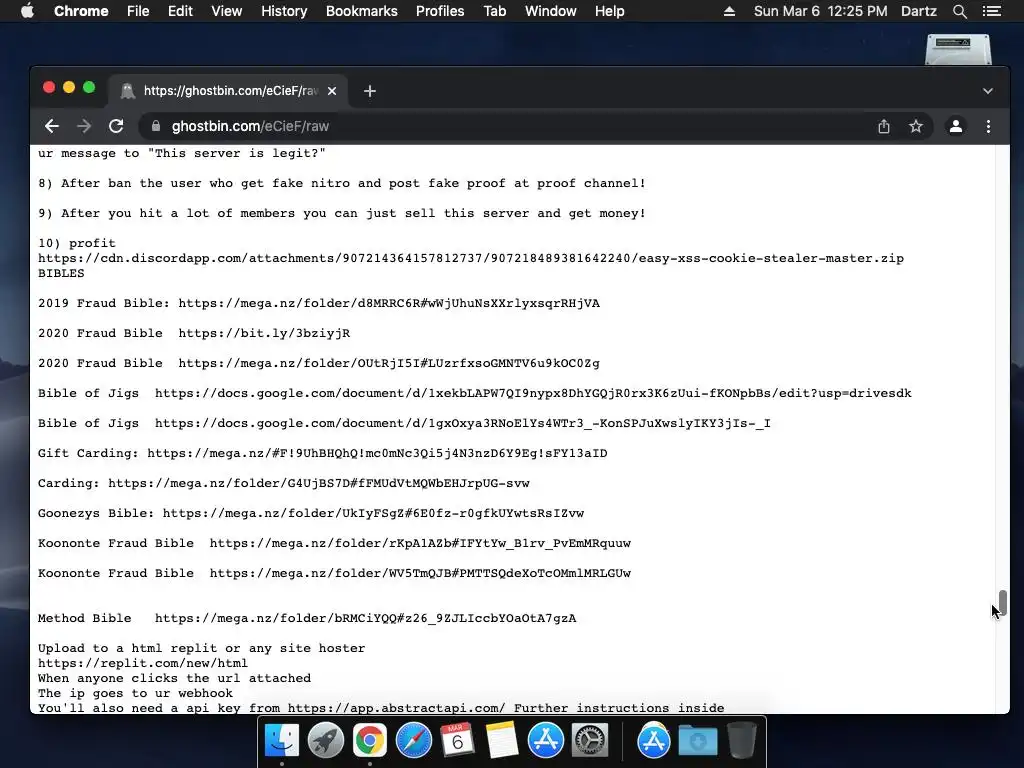The height and width of the screenshot is (768, 1024).
Task: View site info via lock icon
Action: pyautogui.click(x=155, y=126)
